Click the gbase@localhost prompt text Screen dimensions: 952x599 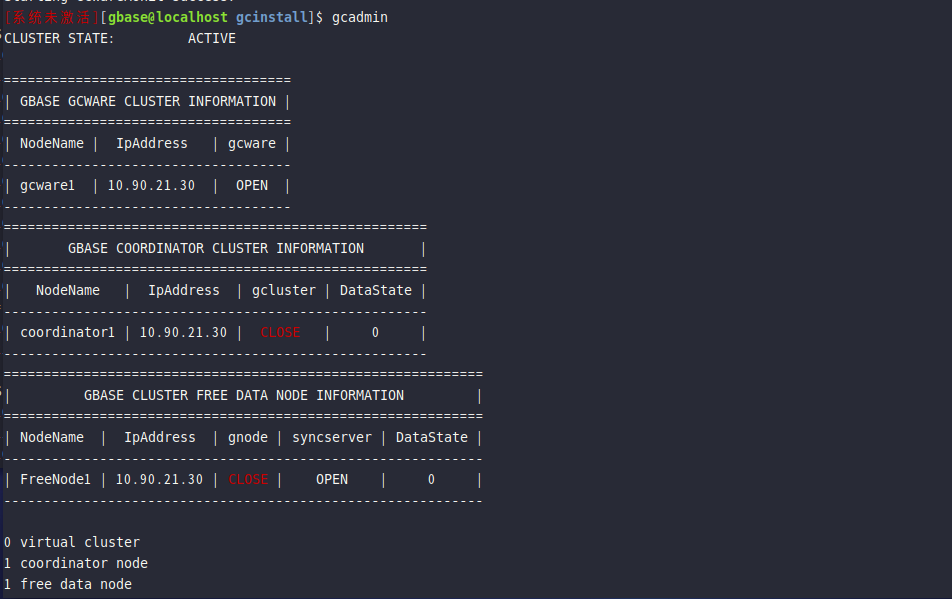168,17
